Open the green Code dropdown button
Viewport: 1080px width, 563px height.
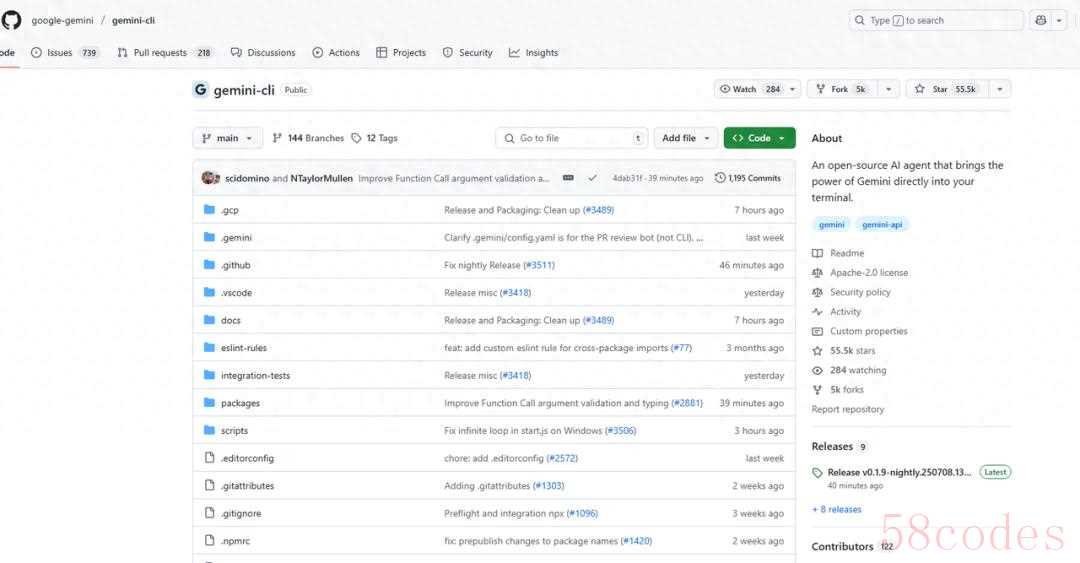coord(759,138)
